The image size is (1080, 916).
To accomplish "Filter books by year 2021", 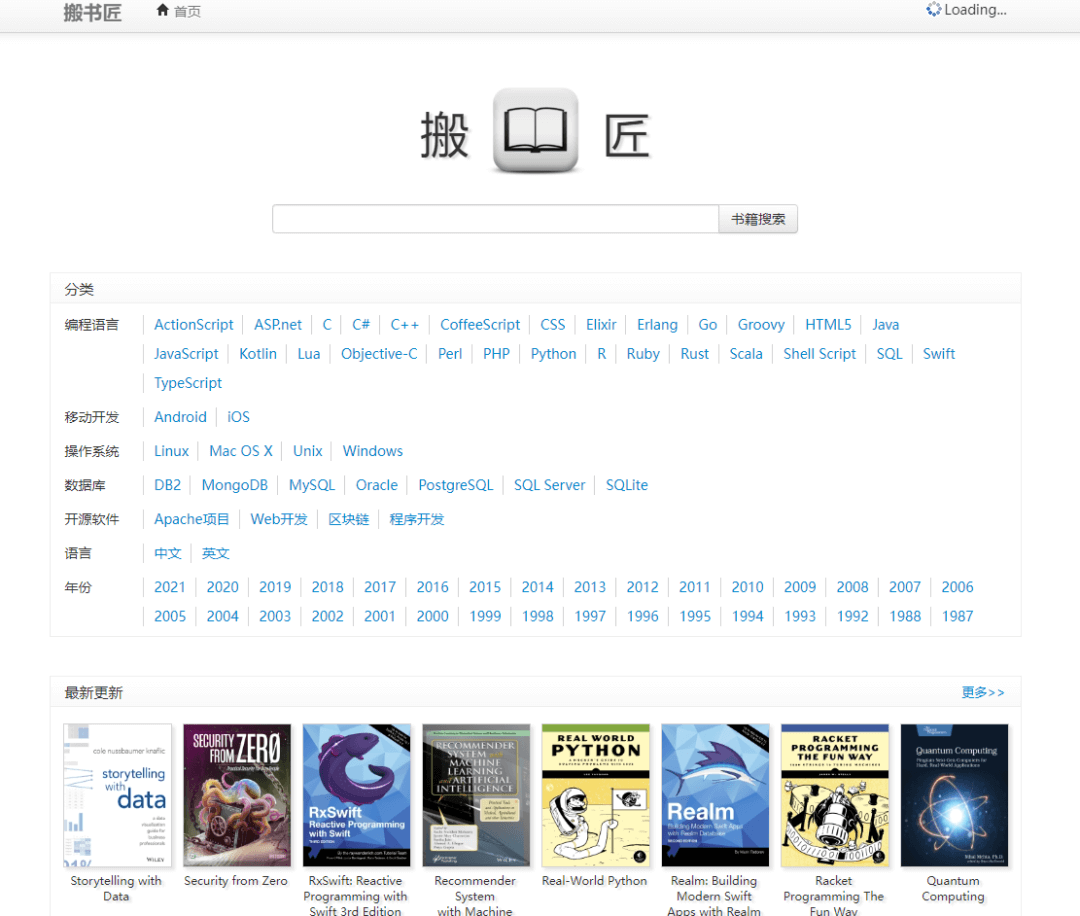I will point(170,587).
